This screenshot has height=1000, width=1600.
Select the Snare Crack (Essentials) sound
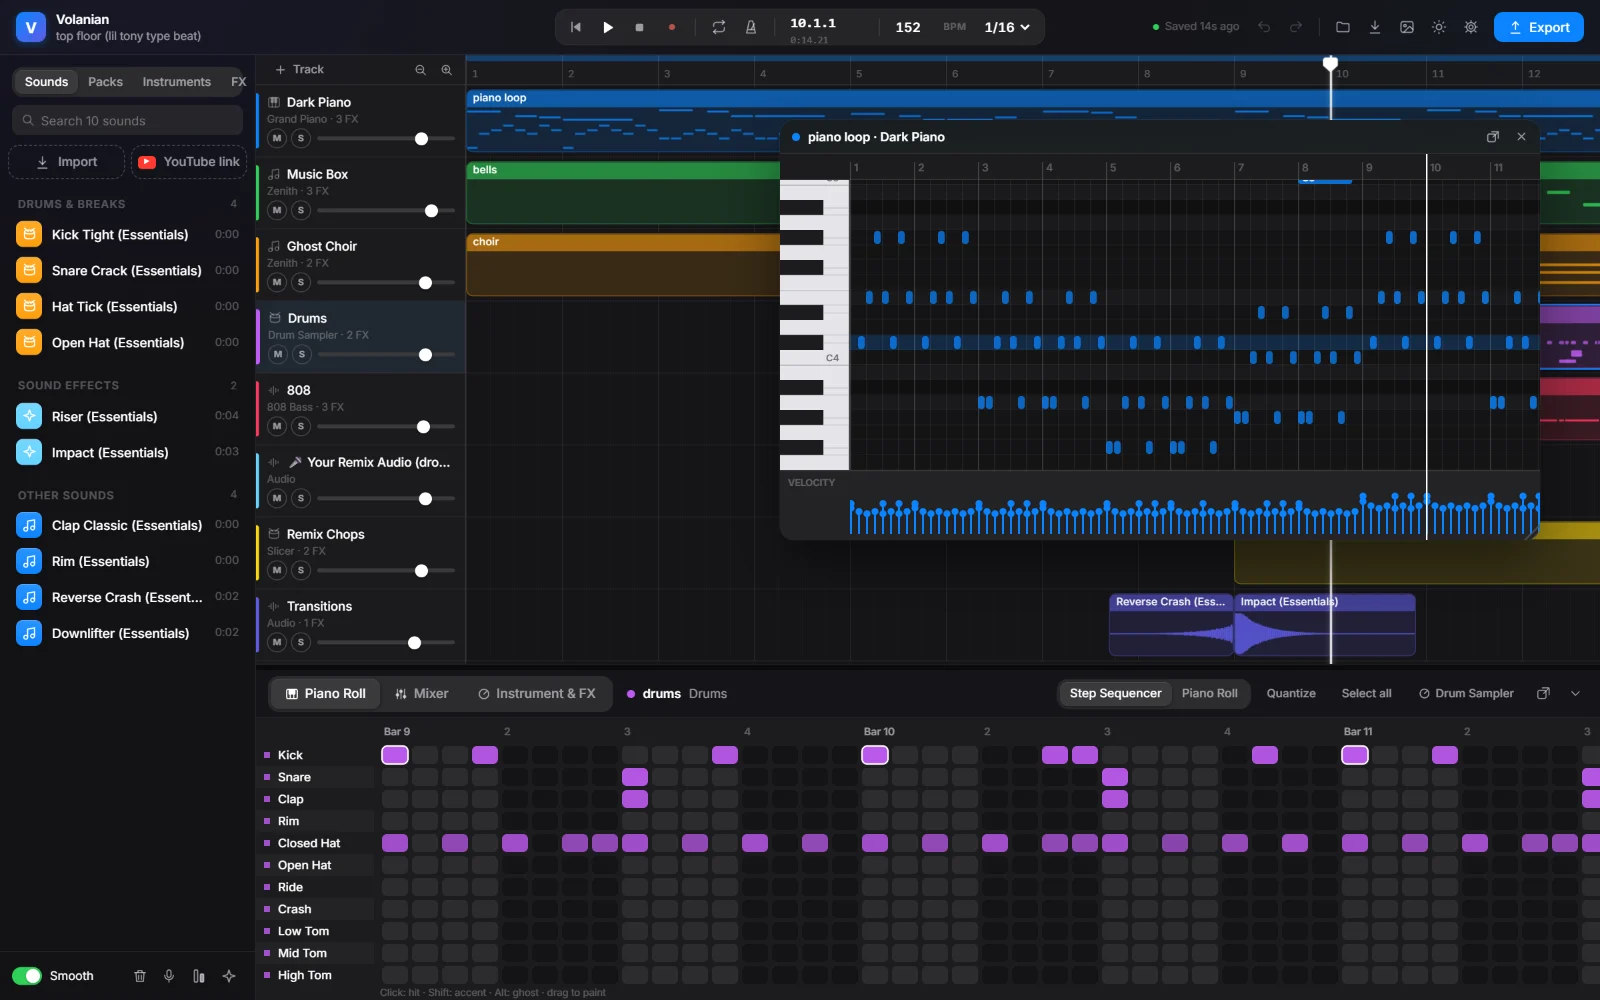click(x=127, y=271)
